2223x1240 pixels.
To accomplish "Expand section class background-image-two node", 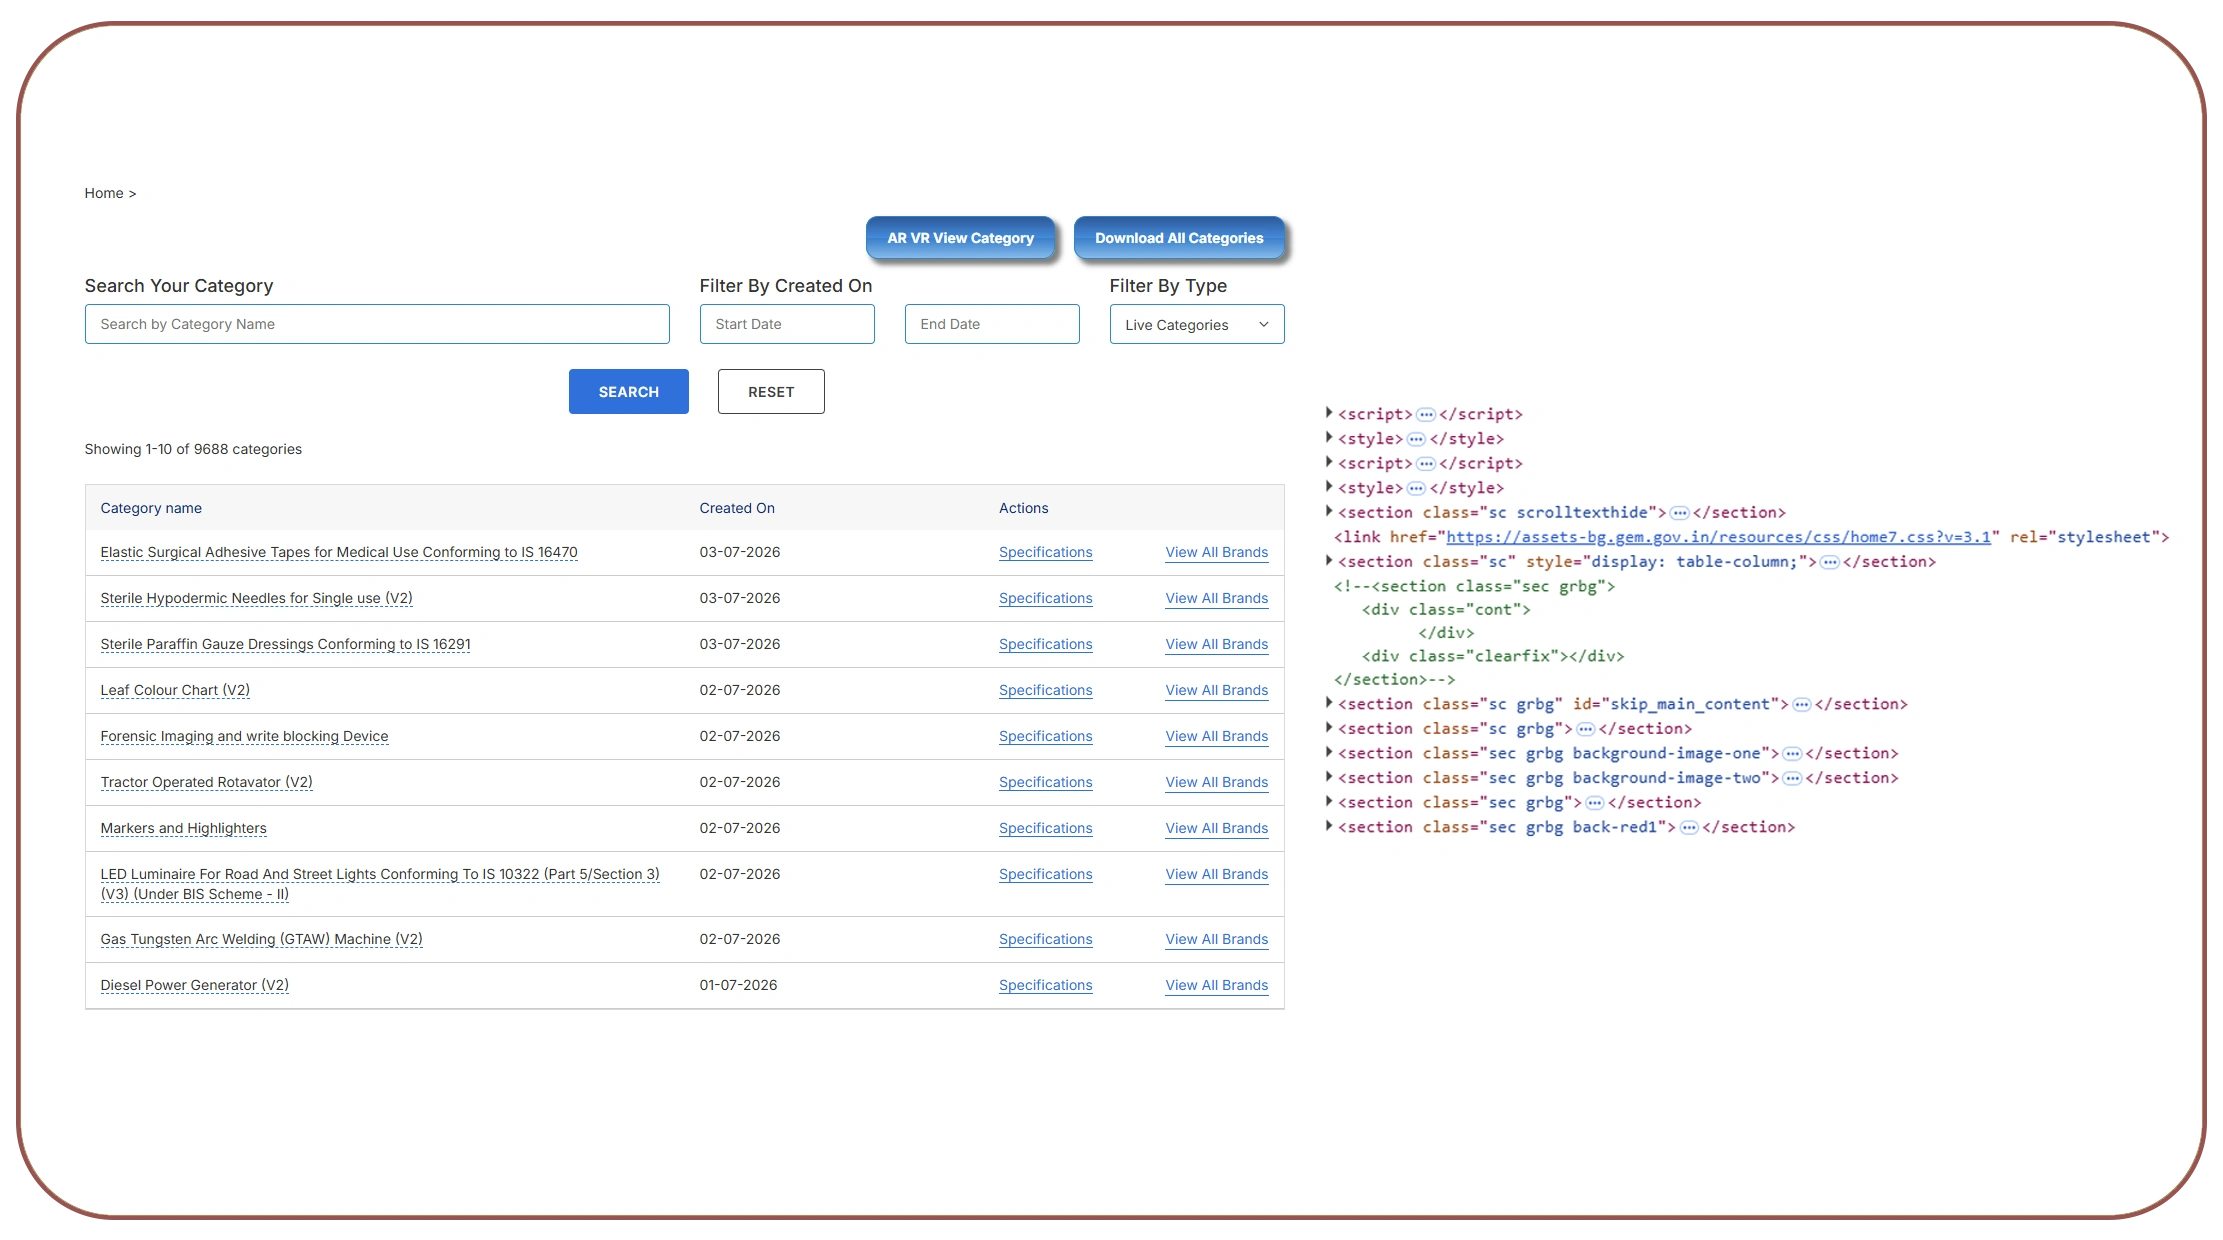I will [x=1329, y=777].
